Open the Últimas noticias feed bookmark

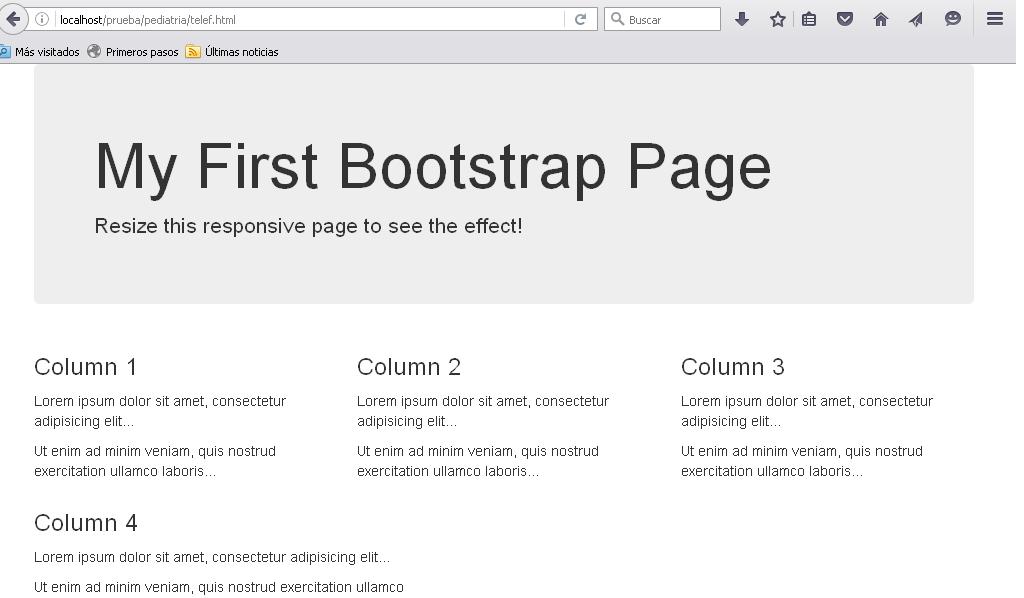coord(232,52)
